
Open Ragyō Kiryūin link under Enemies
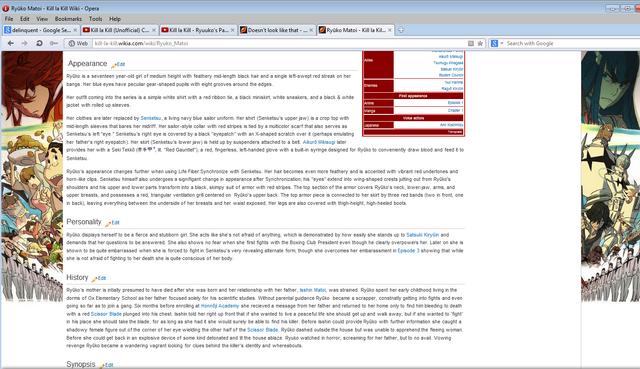point(452,89)
